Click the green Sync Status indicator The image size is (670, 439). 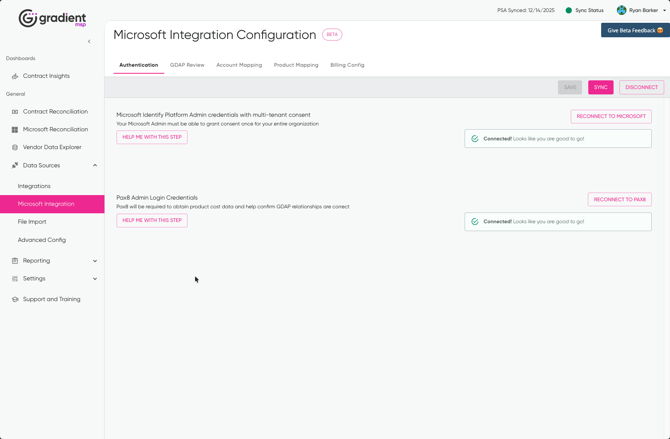tap(569, 10)
